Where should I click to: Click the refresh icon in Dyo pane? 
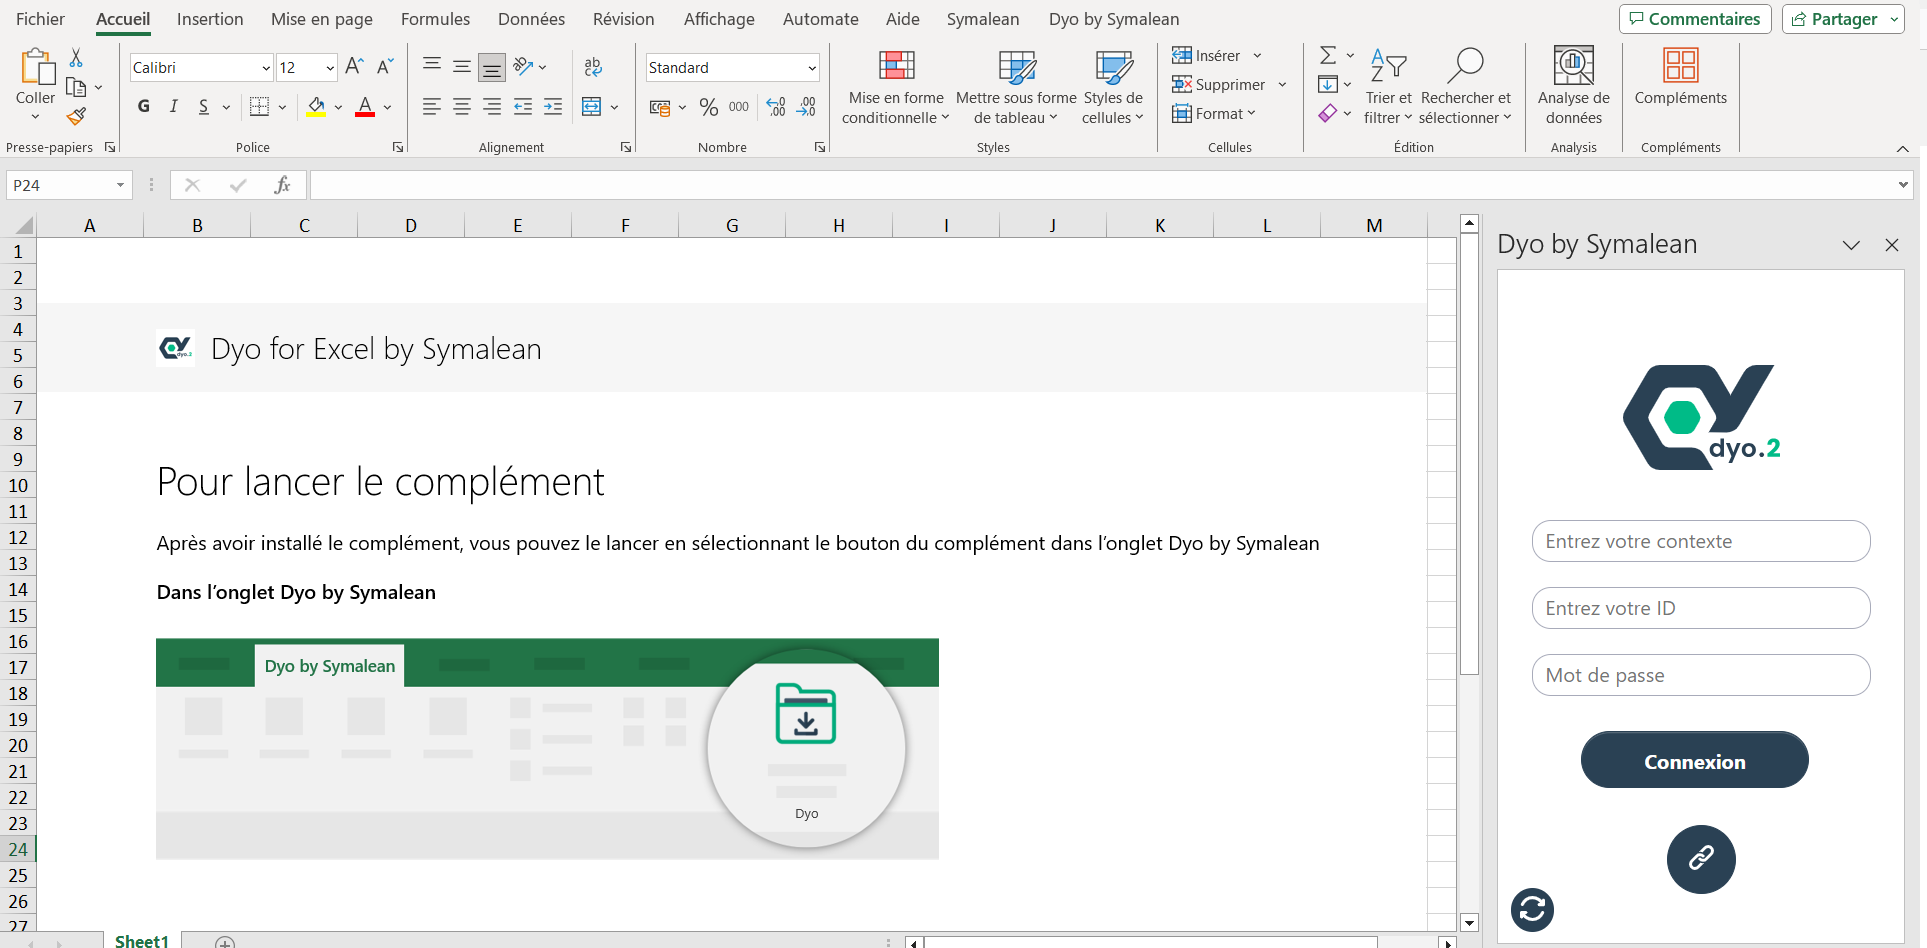[x=1532, y=910]
